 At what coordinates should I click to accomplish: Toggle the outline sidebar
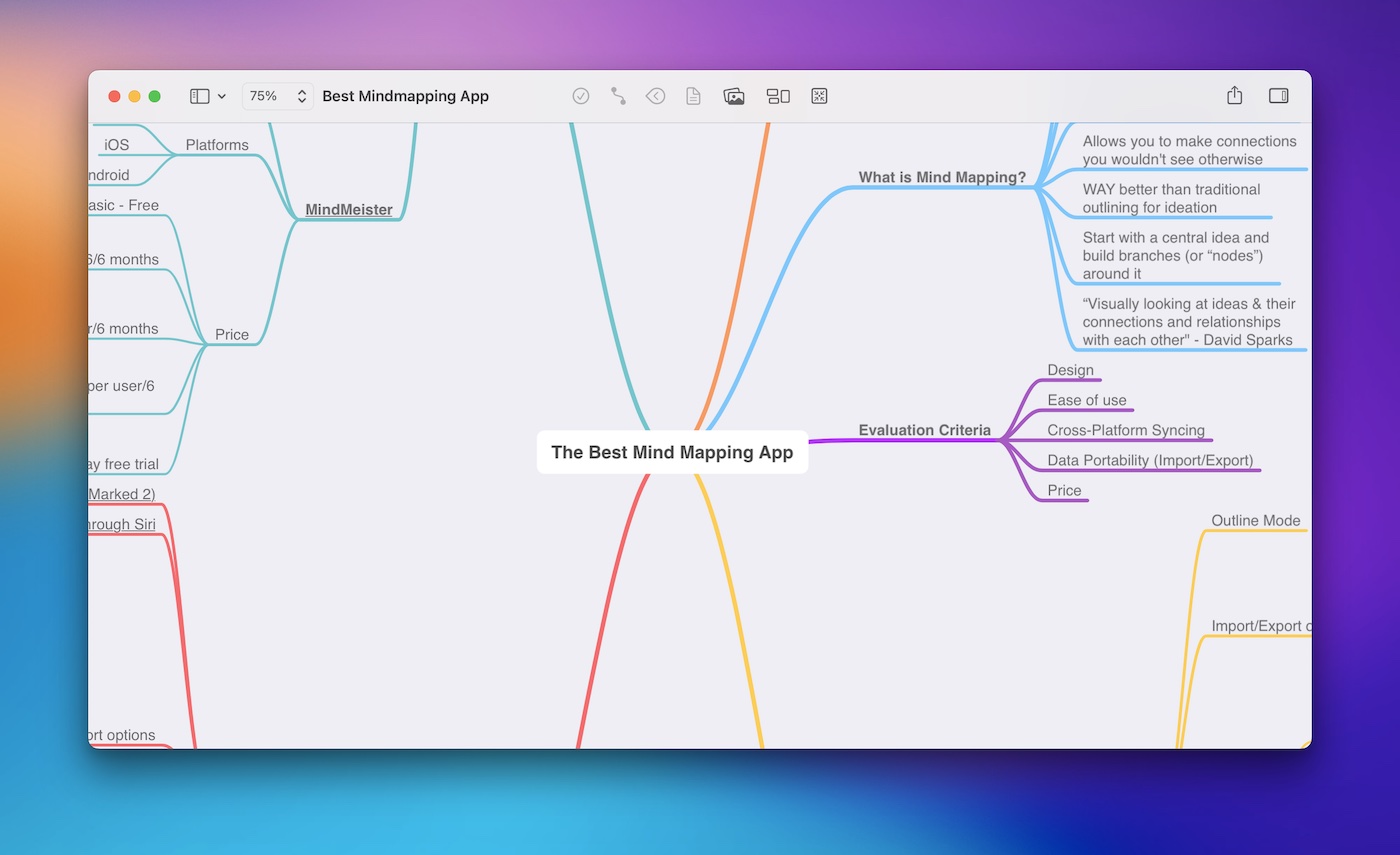[x=200, y=95]
